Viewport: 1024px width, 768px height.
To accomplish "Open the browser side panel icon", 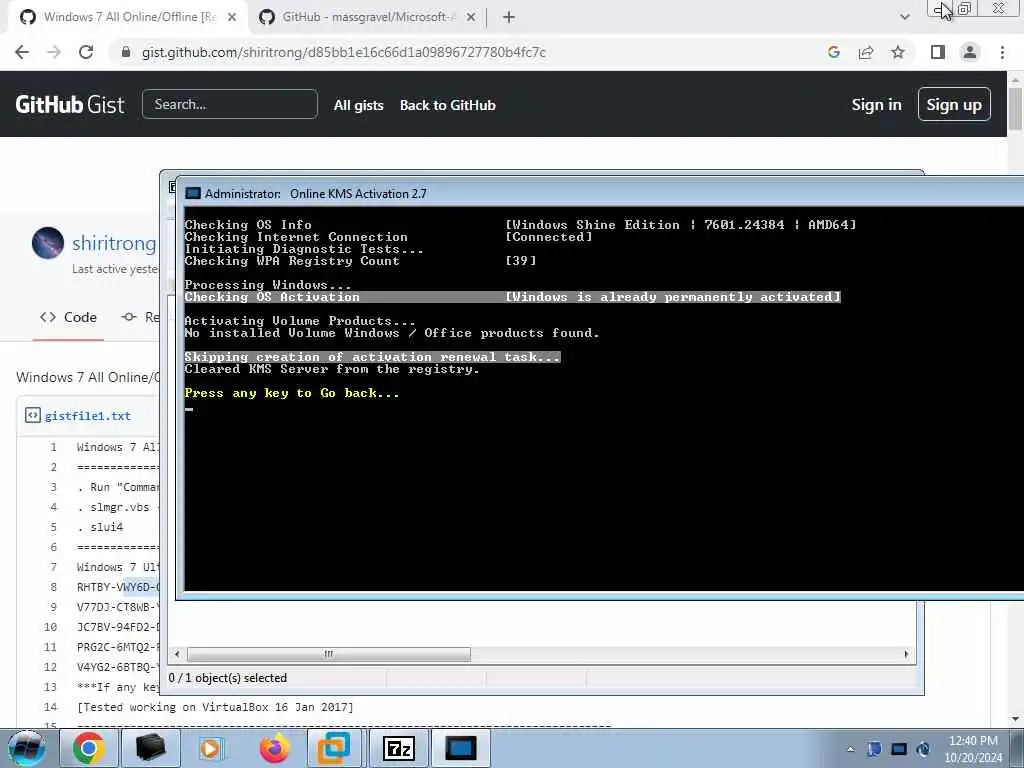I will [938, 52].
